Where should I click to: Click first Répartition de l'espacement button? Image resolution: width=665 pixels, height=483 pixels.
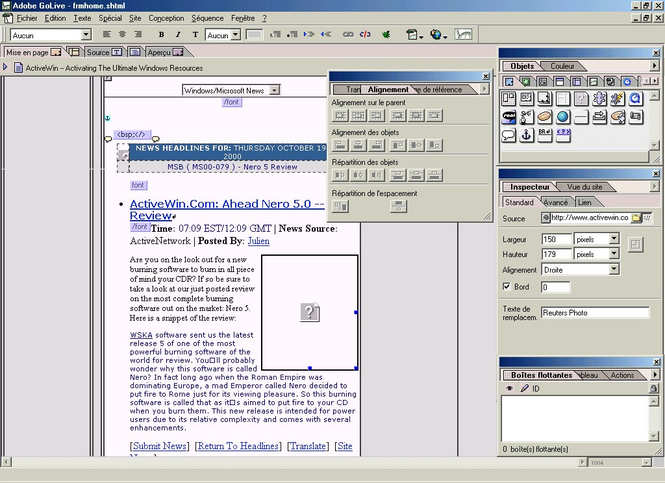click(x=340, y=206)
